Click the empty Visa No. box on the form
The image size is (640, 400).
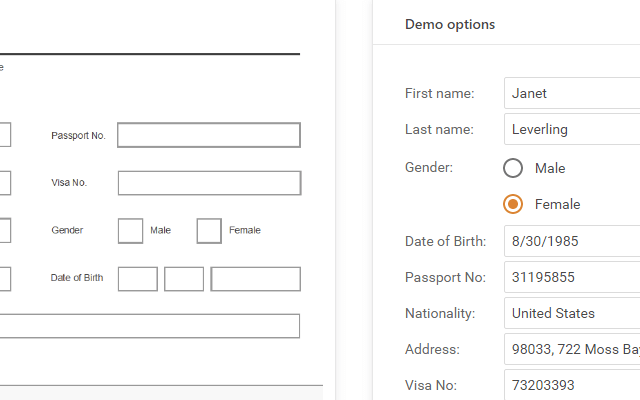pos(209,183)
